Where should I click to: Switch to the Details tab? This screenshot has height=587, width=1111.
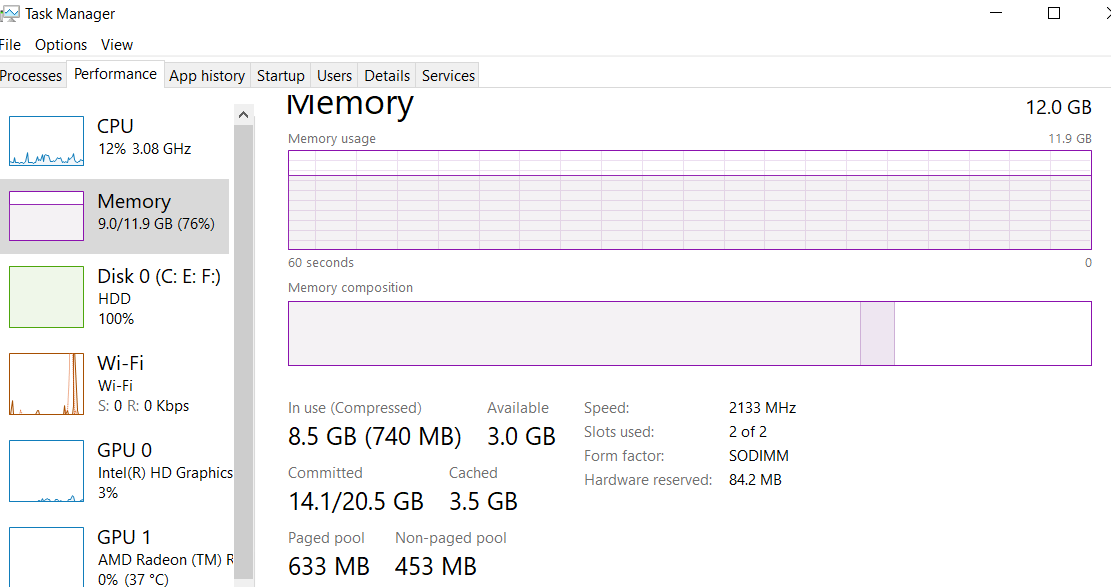387,75
